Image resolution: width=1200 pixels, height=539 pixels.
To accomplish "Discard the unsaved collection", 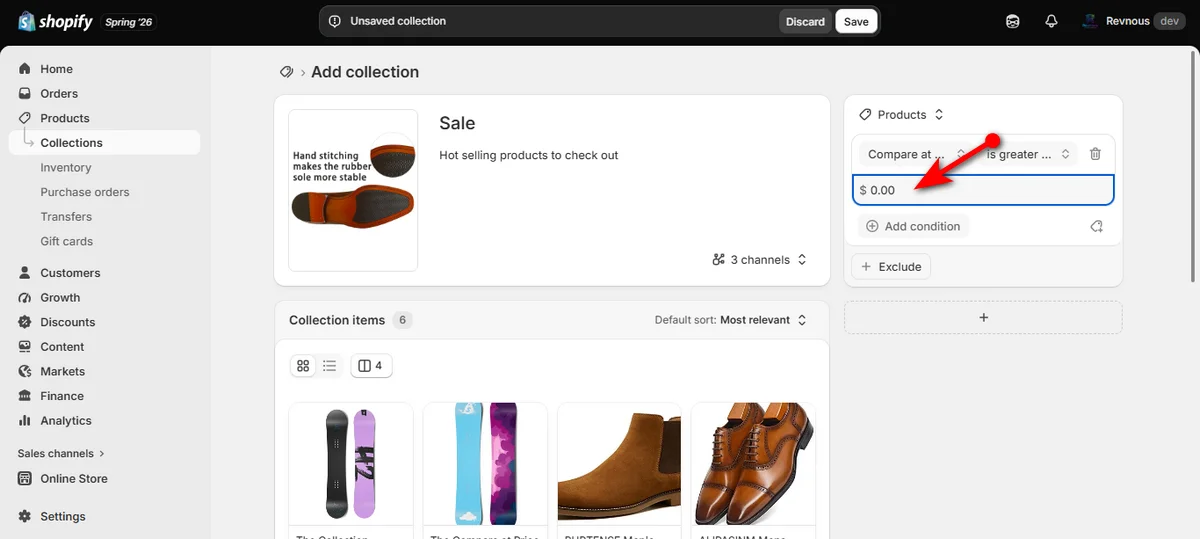I will (805, 21).
